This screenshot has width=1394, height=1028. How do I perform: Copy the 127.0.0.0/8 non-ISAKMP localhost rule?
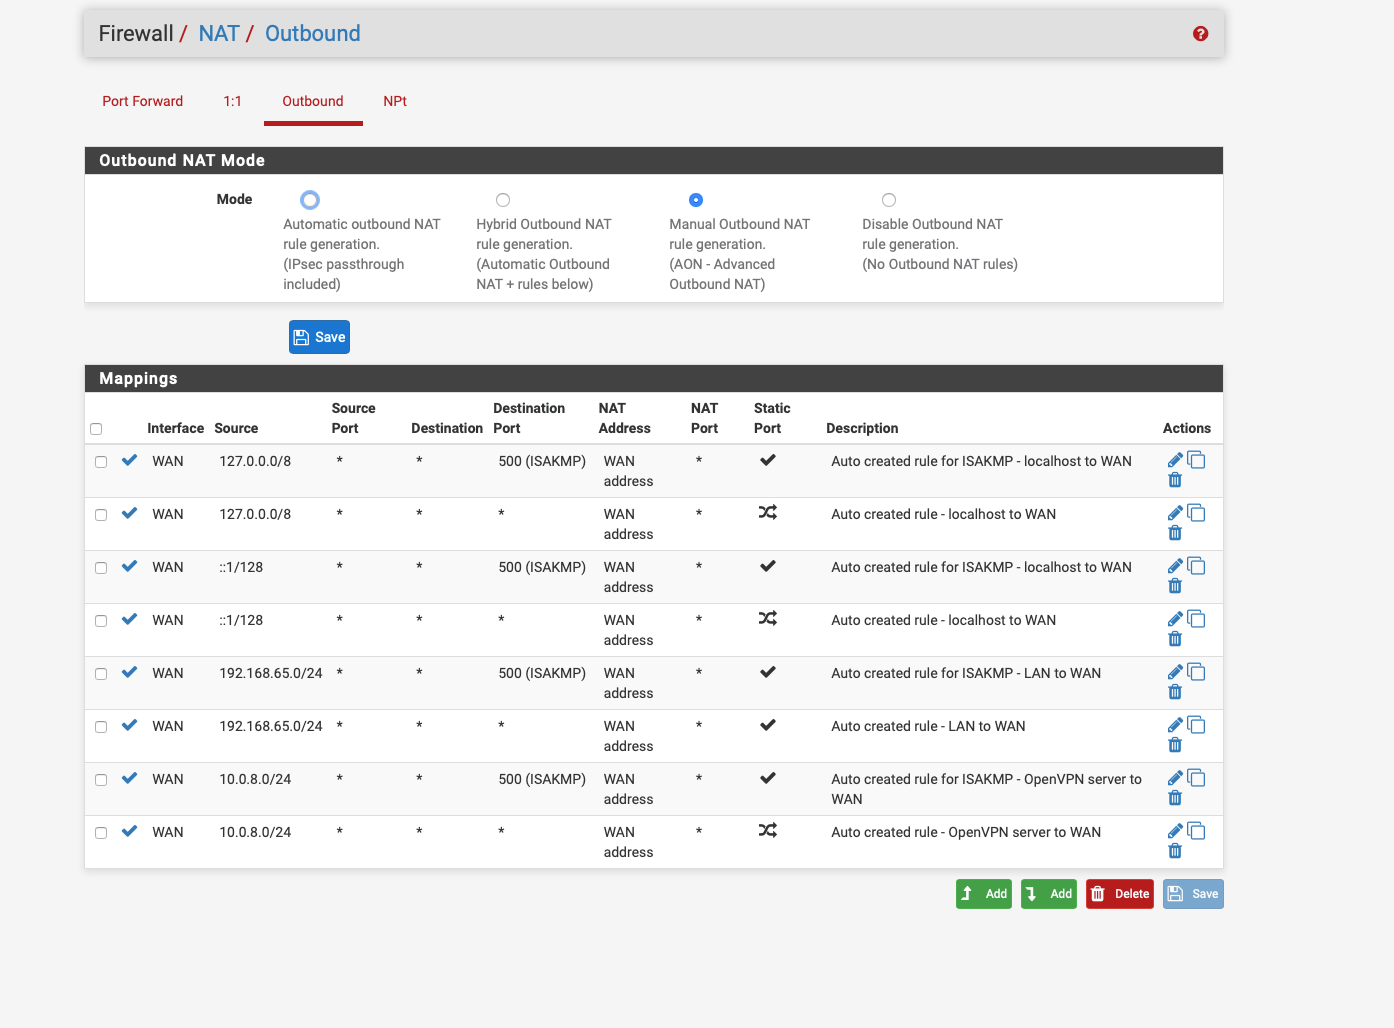(x=1196, y=513)
